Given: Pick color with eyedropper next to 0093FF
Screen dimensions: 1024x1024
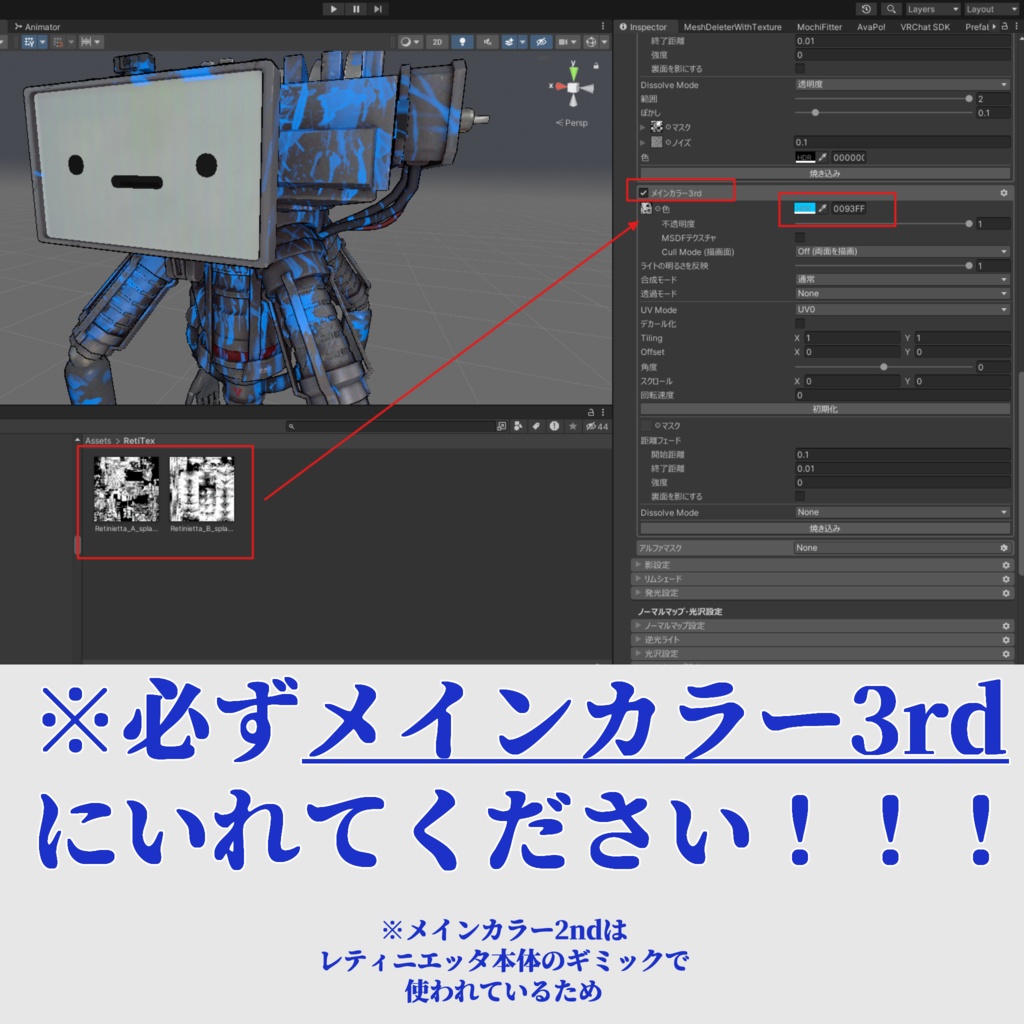Looking at the screenshot, I should click(x=823, y=208).
